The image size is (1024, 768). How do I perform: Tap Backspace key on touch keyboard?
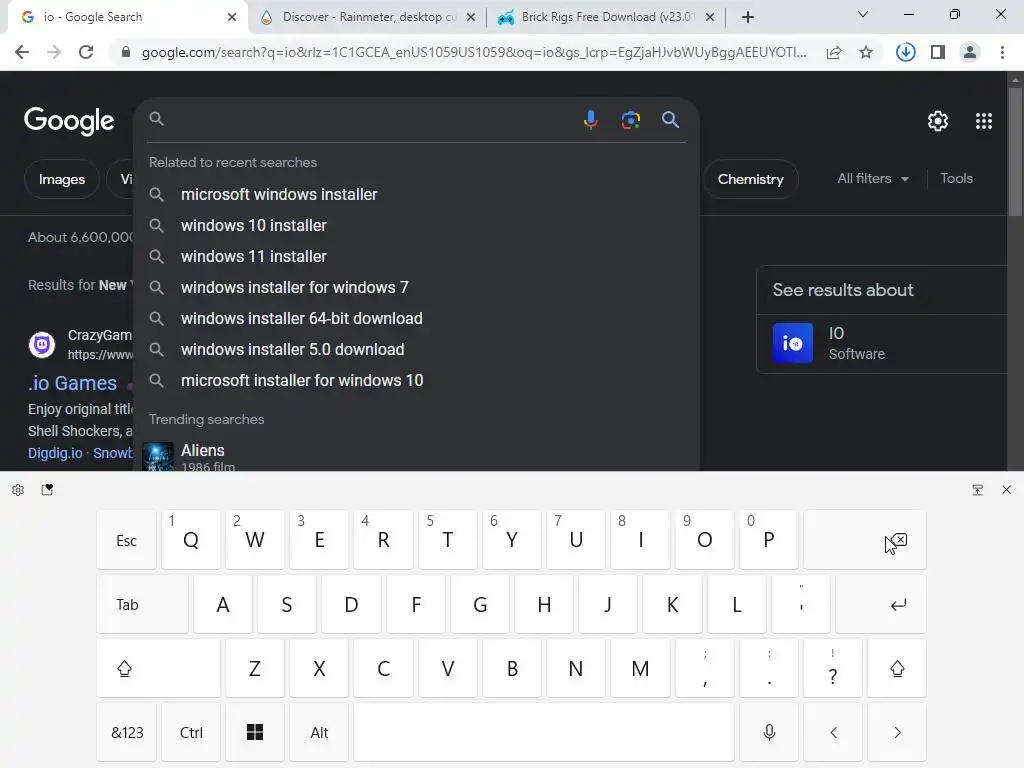[865, 540]
